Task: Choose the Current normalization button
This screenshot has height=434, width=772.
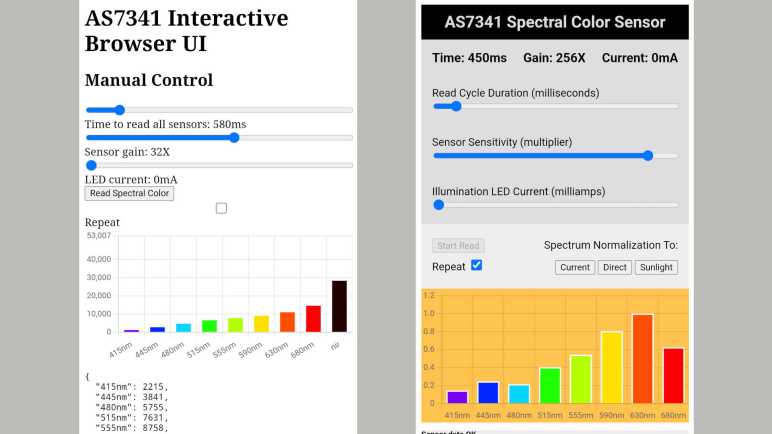Action: click(x=575, y=267)
